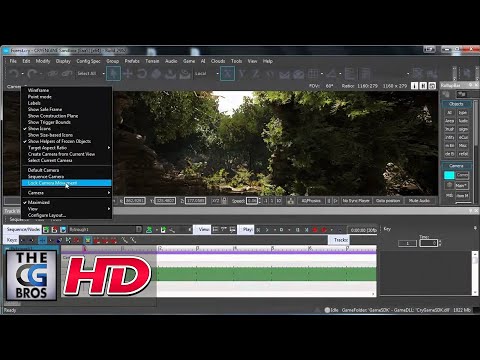This screenshot has height=360, width=480.
Task: Click the step icon beside AI/Physics
Action: [x=336, y=201]
